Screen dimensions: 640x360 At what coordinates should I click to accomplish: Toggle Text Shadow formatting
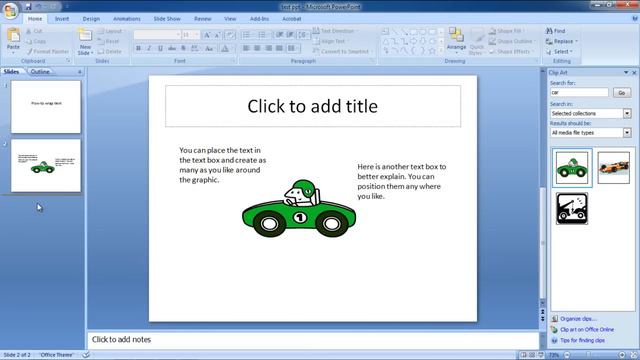(x=183, y=48)
